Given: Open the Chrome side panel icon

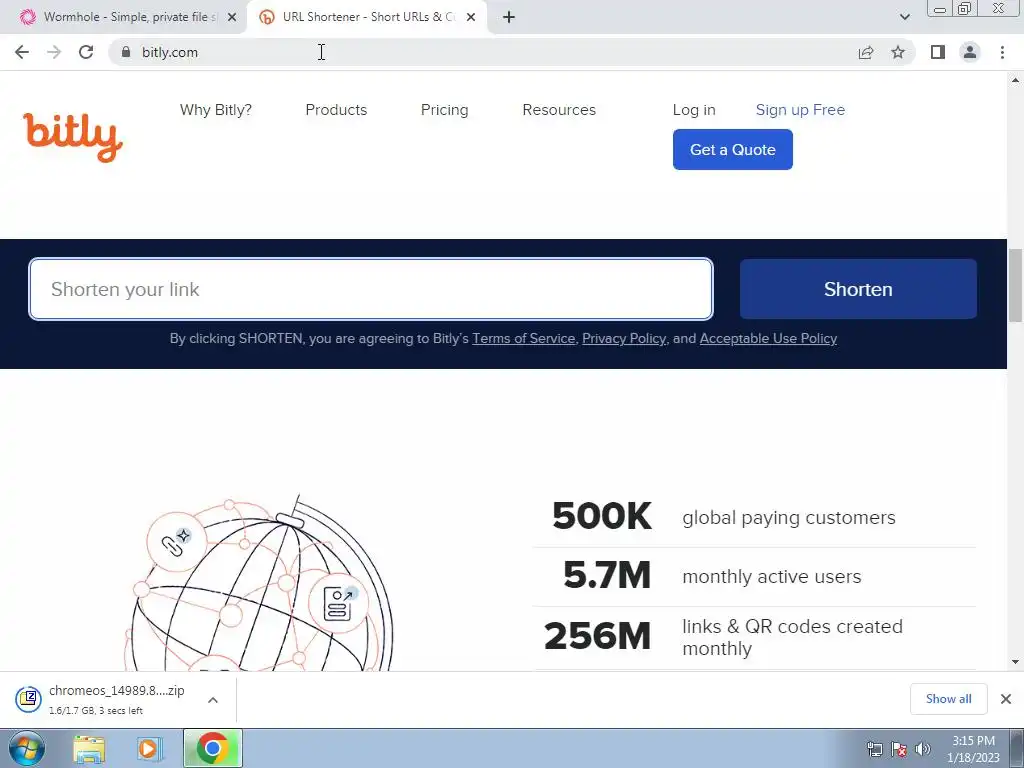Looking at the screenshot, I should coord(938,52).
